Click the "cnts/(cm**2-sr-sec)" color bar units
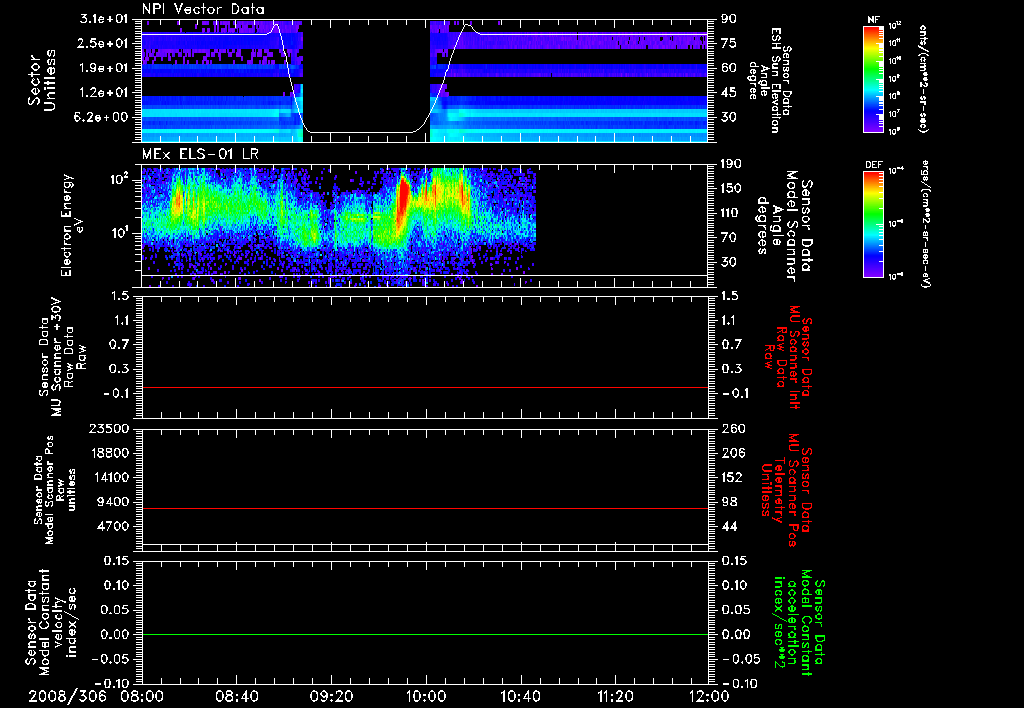Screen dimensions: 1024x708 (x=923, y=78)
